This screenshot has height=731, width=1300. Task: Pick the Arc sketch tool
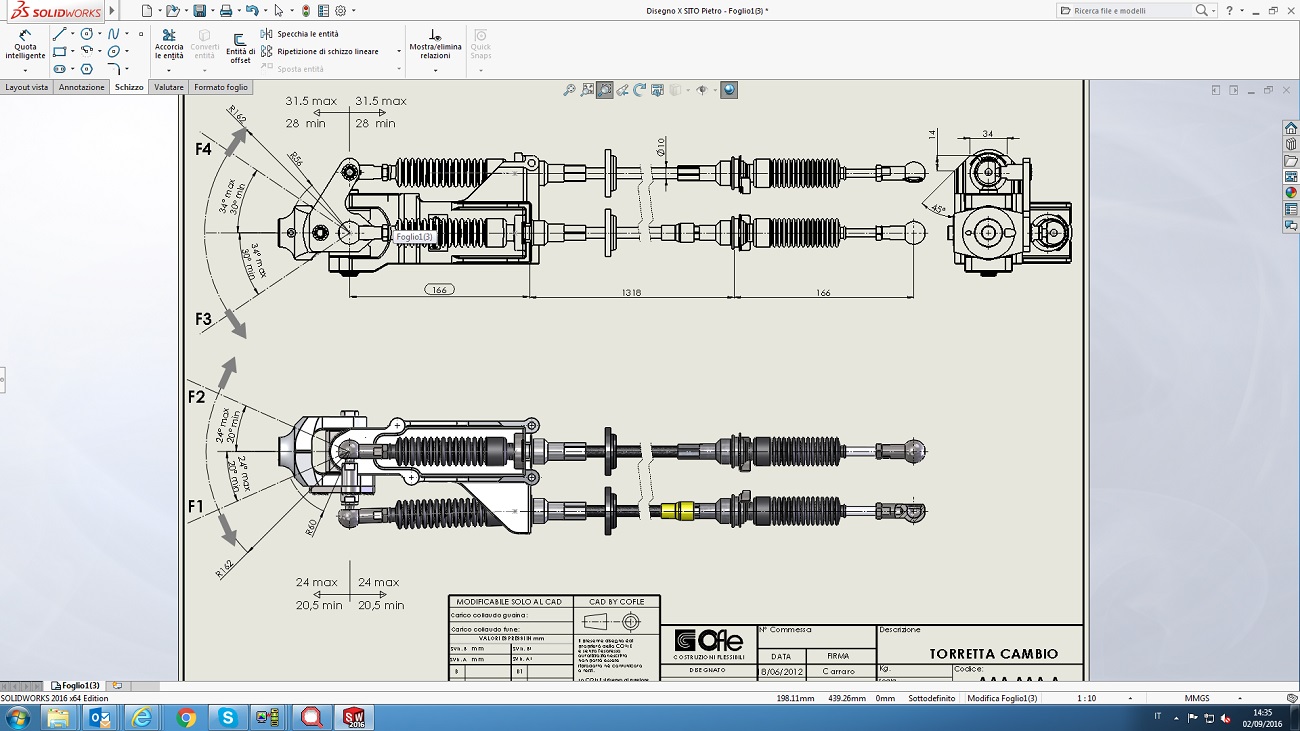point(87,51)
